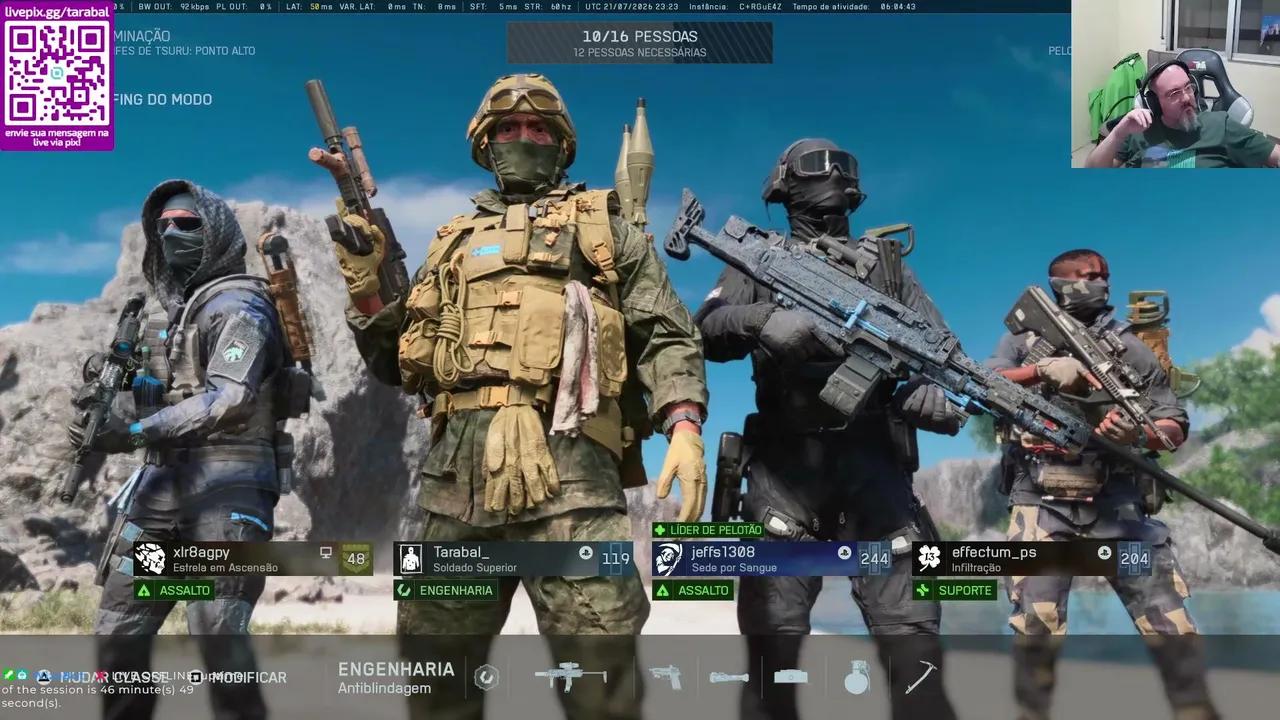Screen dimensions: 1280x720
Task: Pick the anti-tank mine gadget slot
Action: (791, 677)
